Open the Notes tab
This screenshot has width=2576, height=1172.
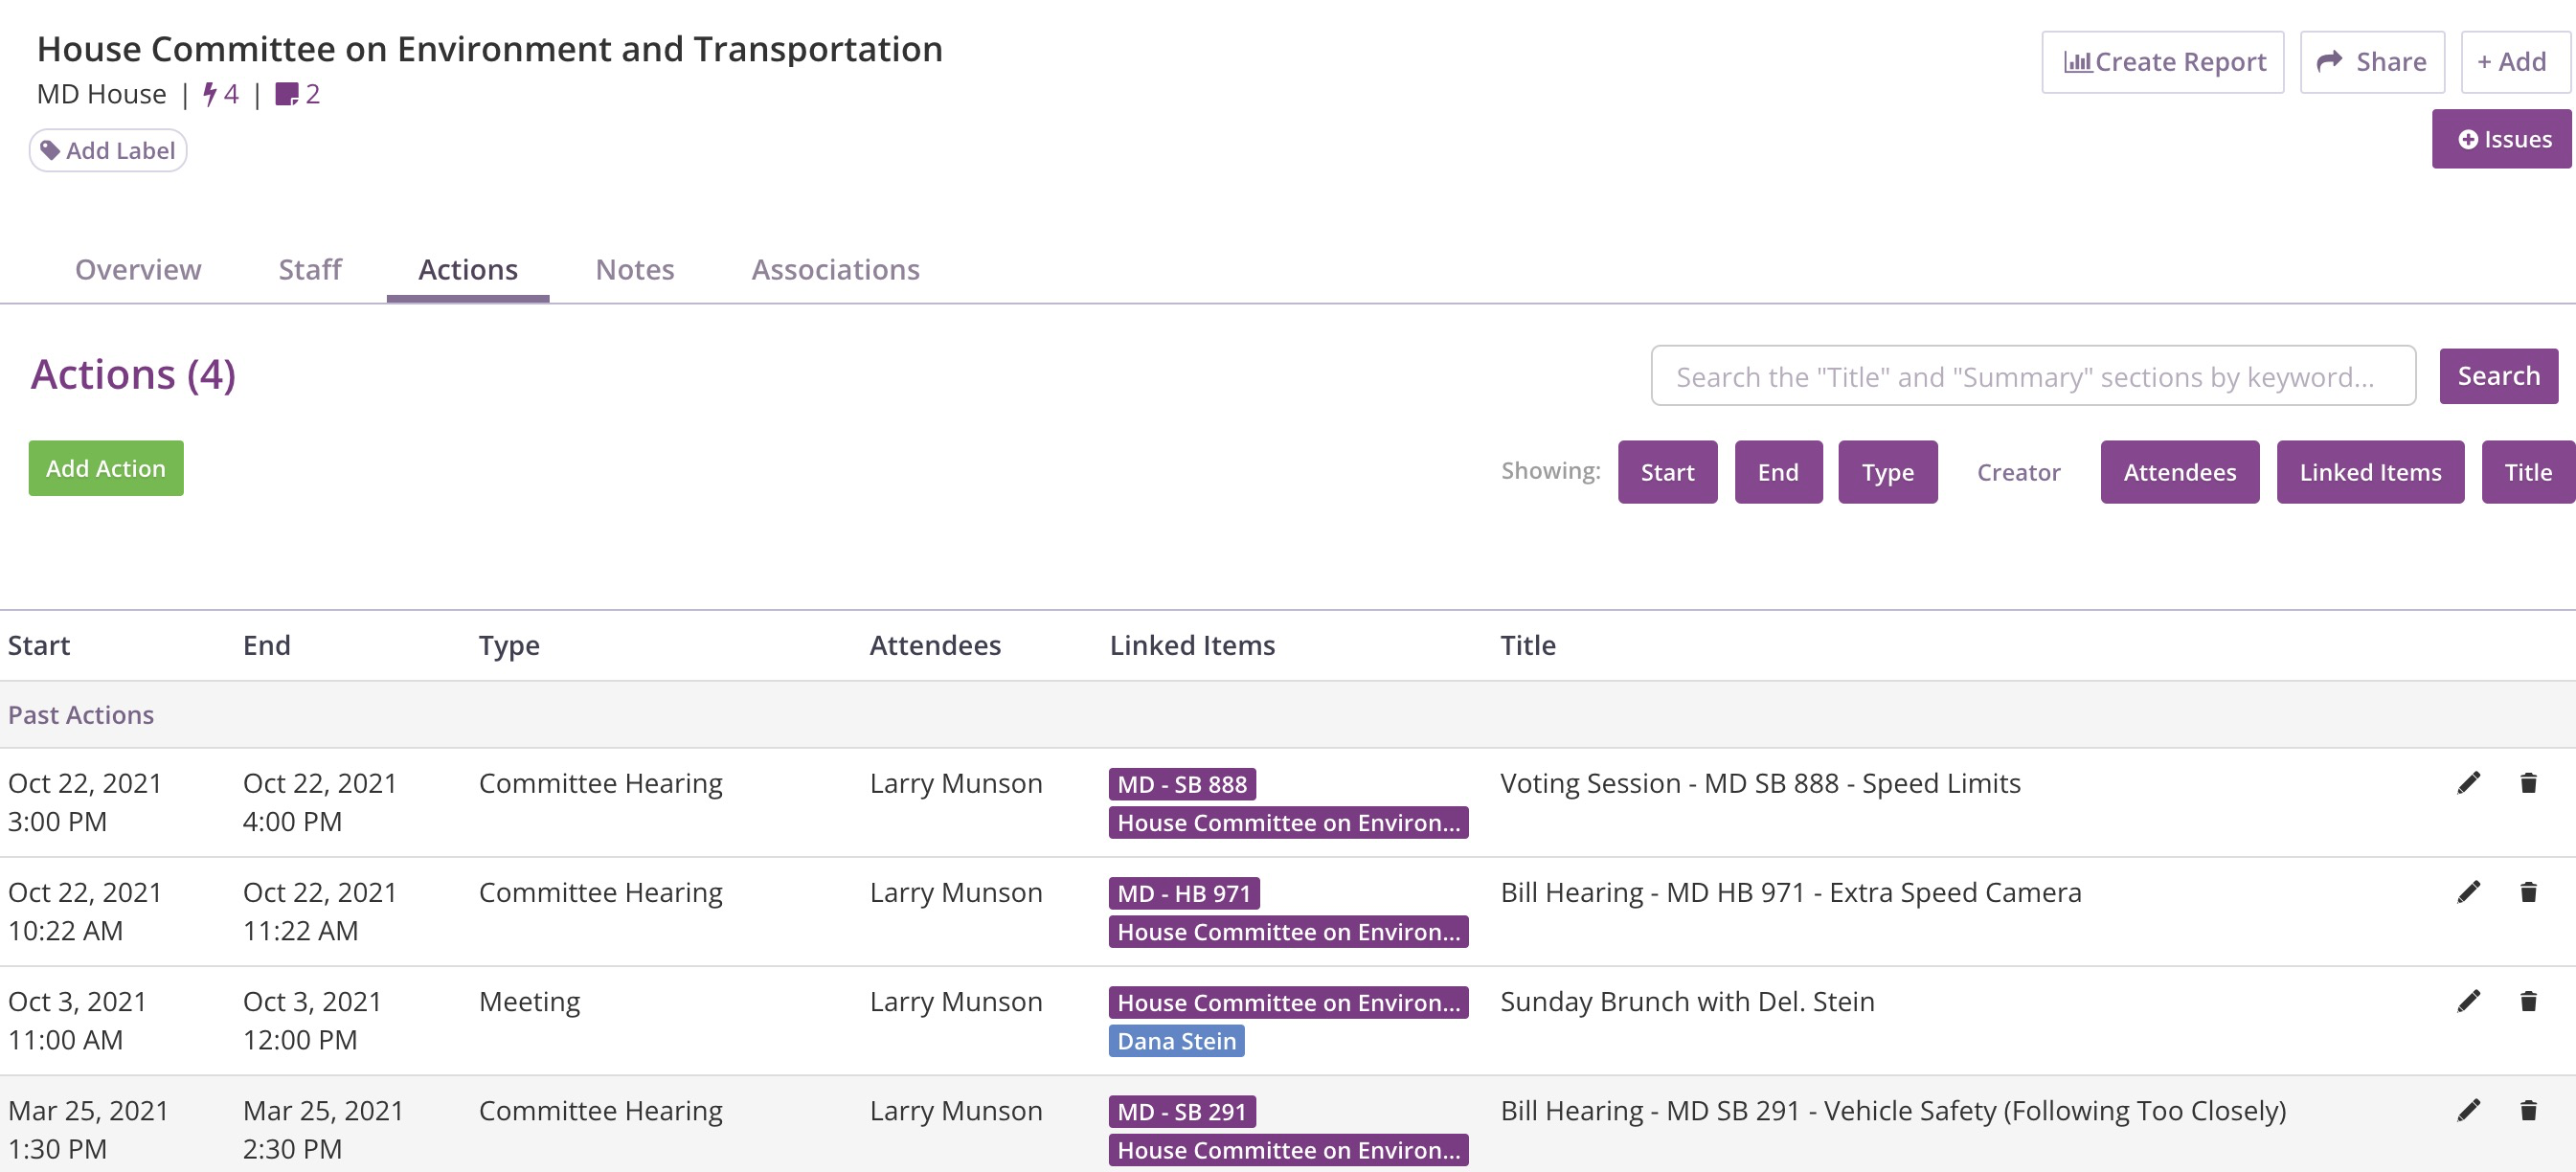pos(635,270)
